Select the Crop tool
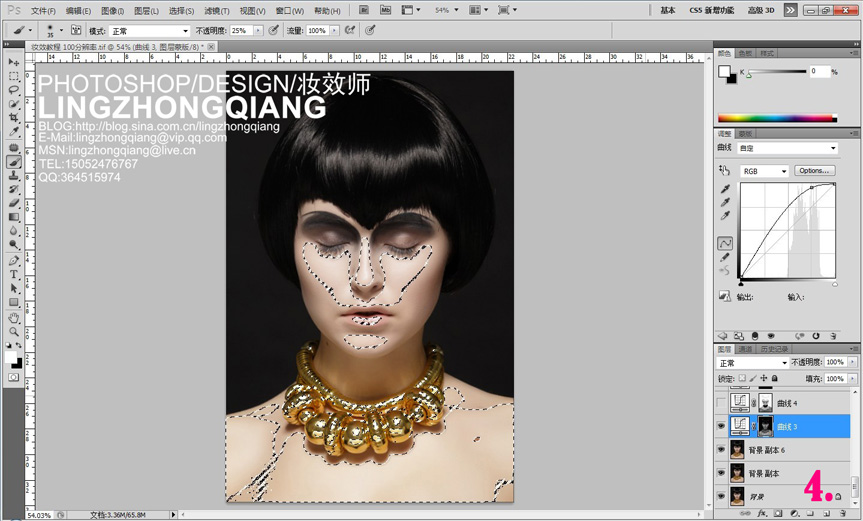 click(13, 117)
